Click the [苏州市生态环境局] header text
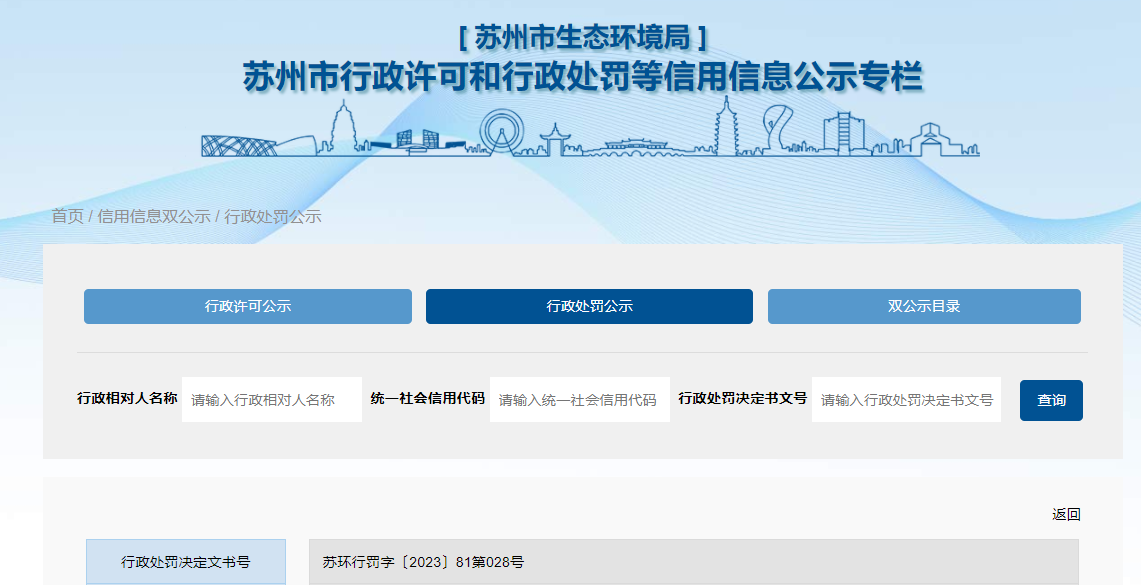Viewport: 1141px width, 585px height. pos(582,38)
